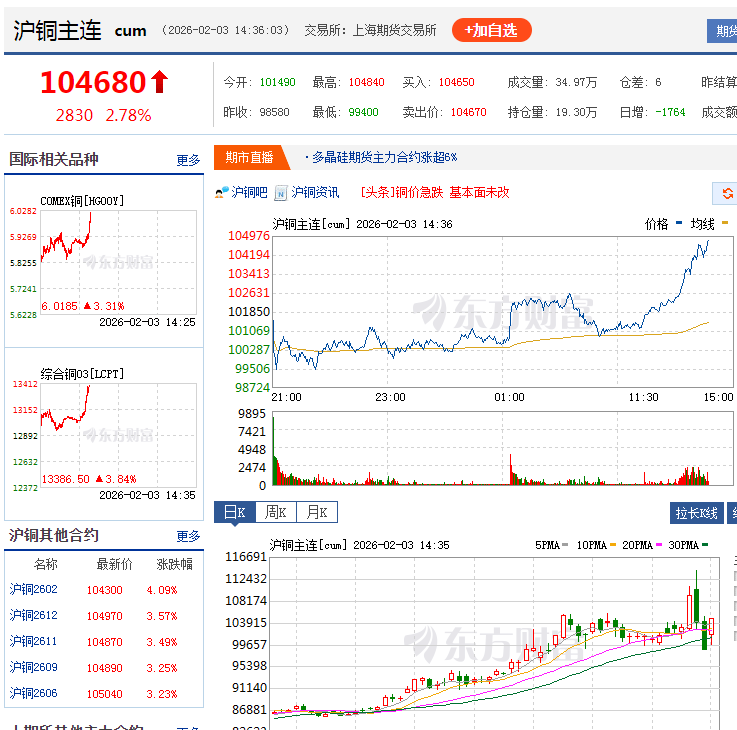Open contract 沪铜2606

tap(33, 693)
